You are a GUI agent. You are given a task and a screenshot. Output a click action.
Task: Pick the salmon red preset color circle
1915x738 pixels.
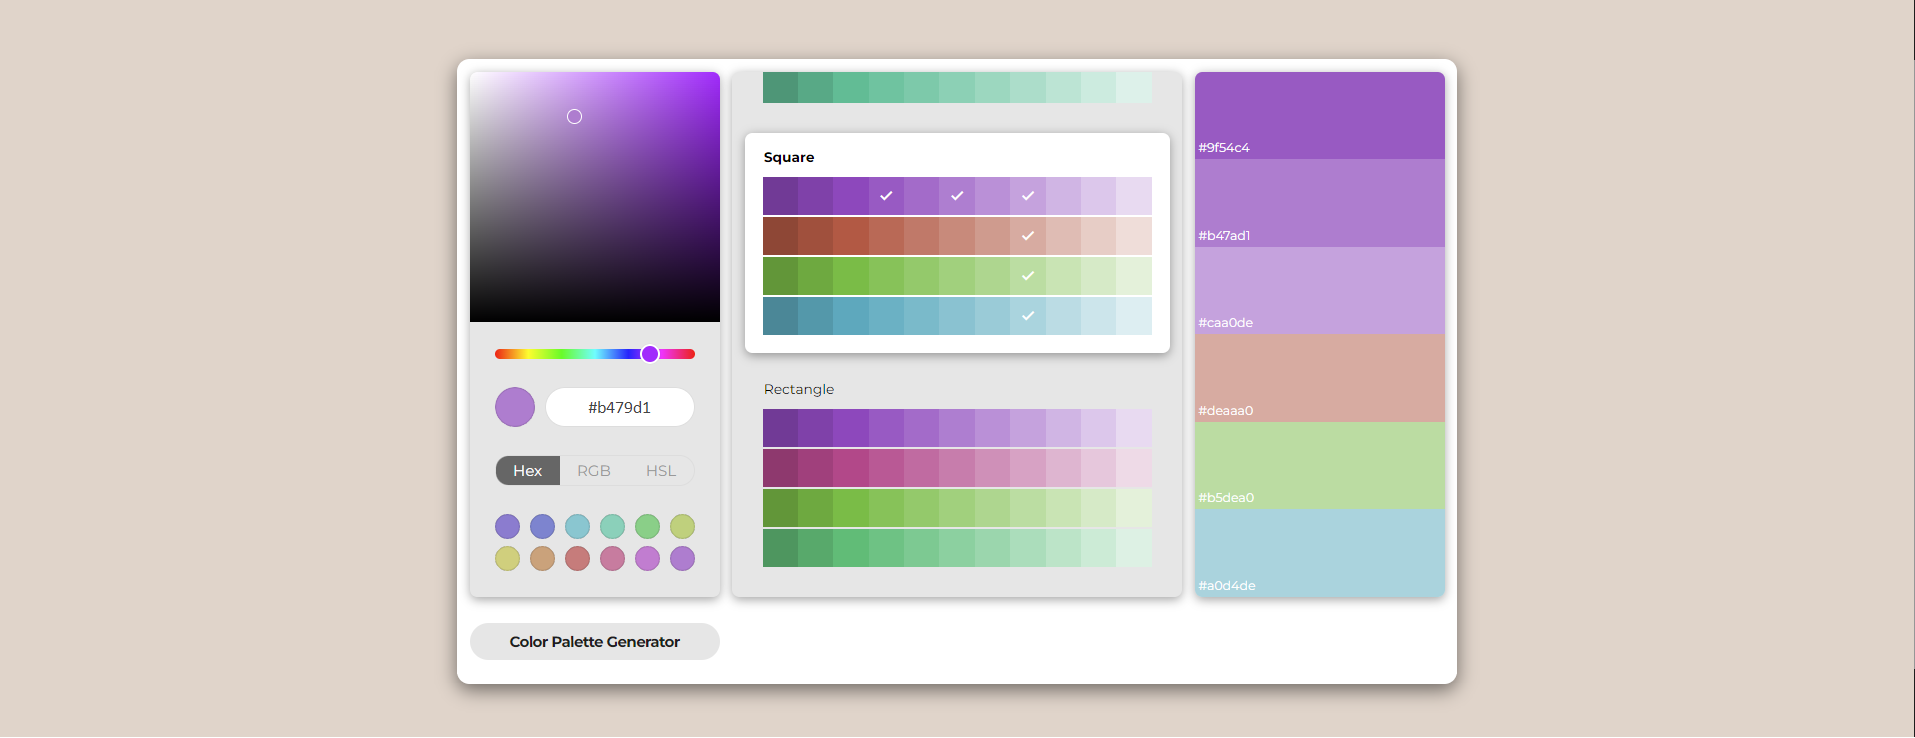tap(577, 558)
